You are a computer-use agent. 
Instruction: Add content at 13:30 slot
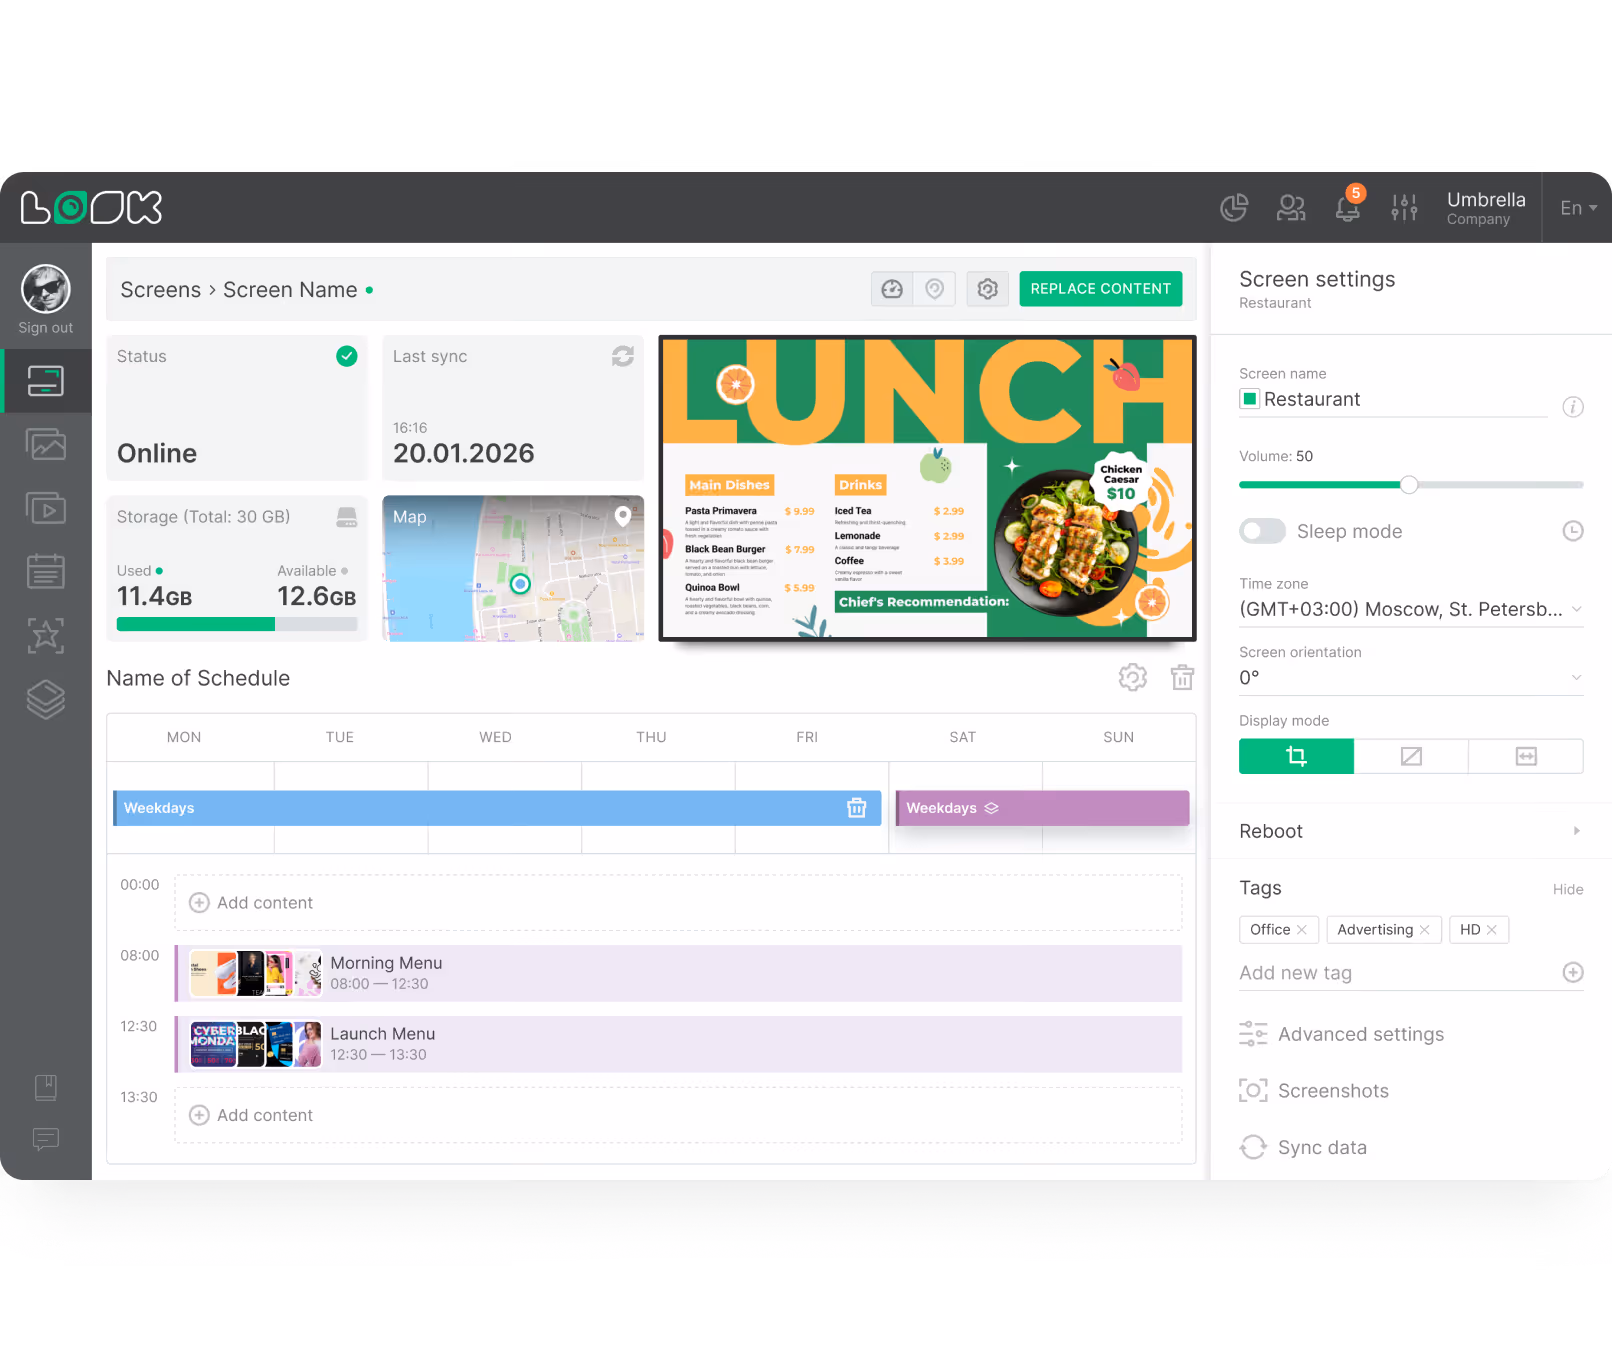click(x=678, y=1115)
